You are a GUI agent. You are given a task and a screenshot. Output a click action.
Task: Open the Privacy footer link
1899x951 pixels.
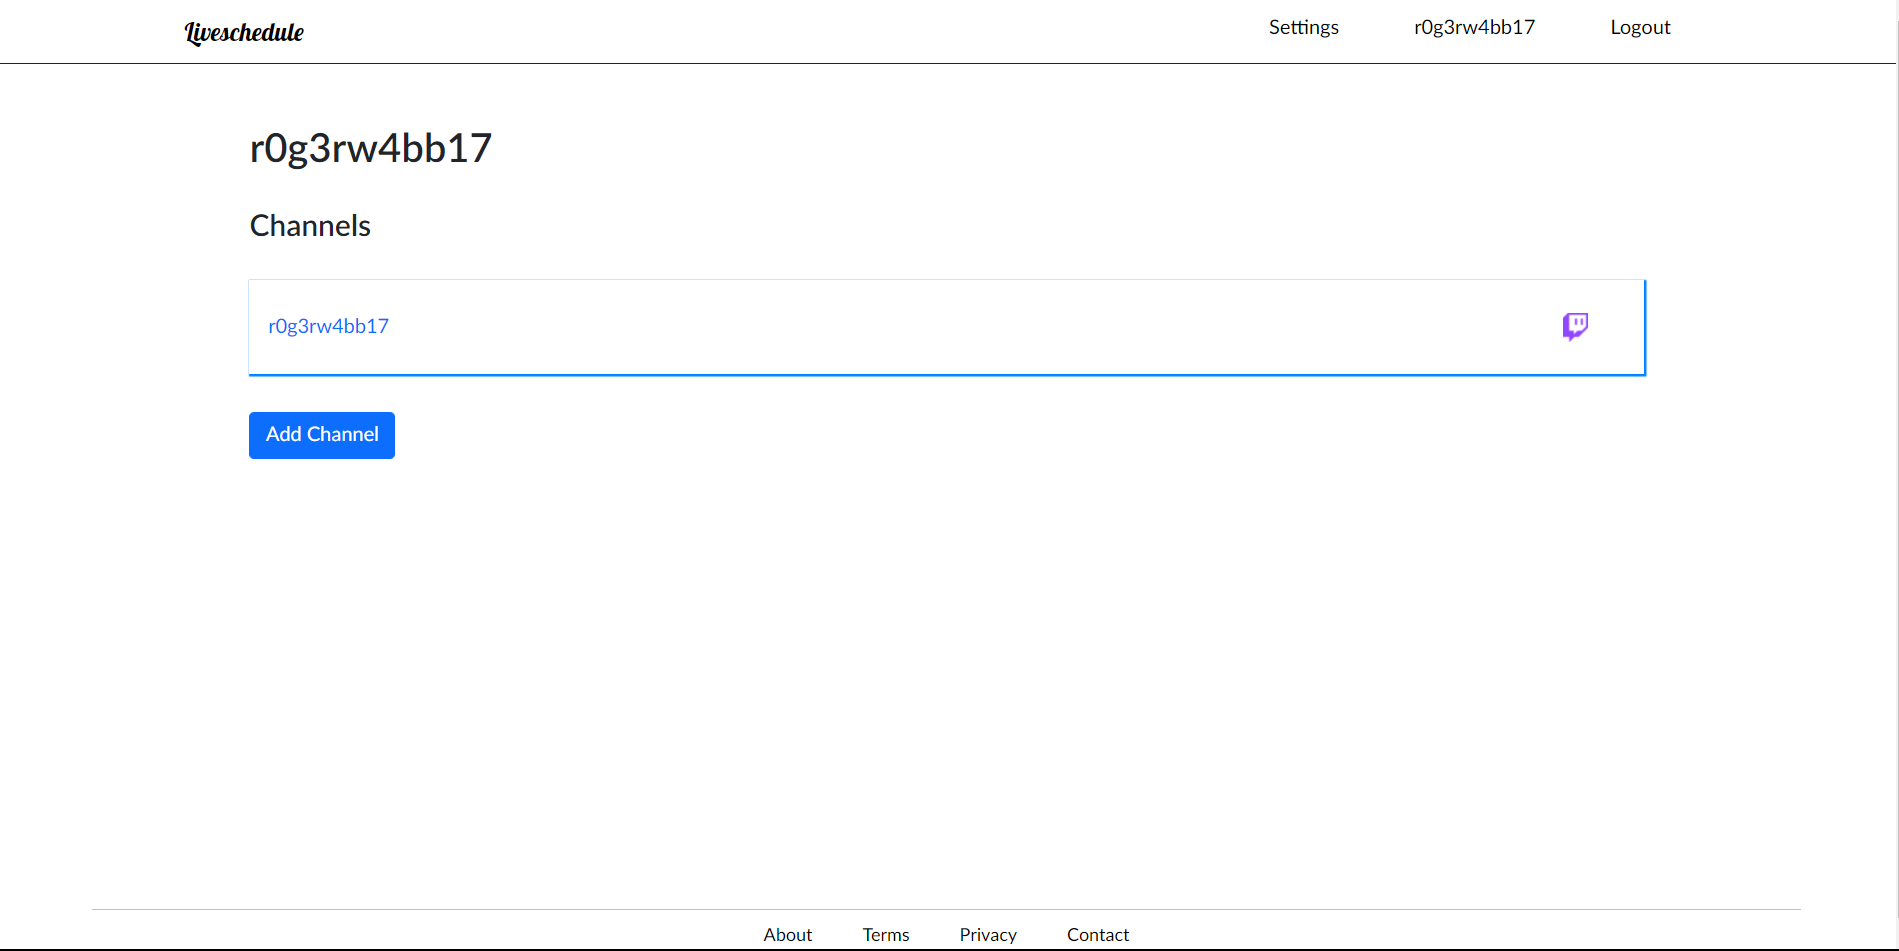988,934
